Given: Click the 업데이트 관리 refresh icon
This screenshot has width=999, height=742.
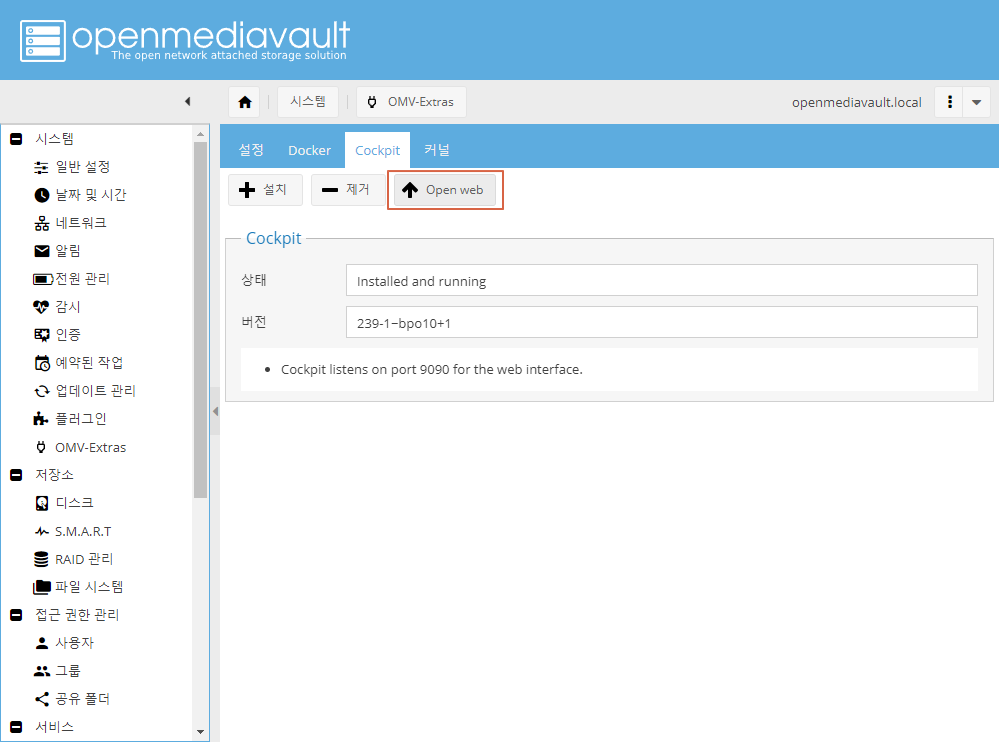Looking at the screenshot, I should (41, 391).
